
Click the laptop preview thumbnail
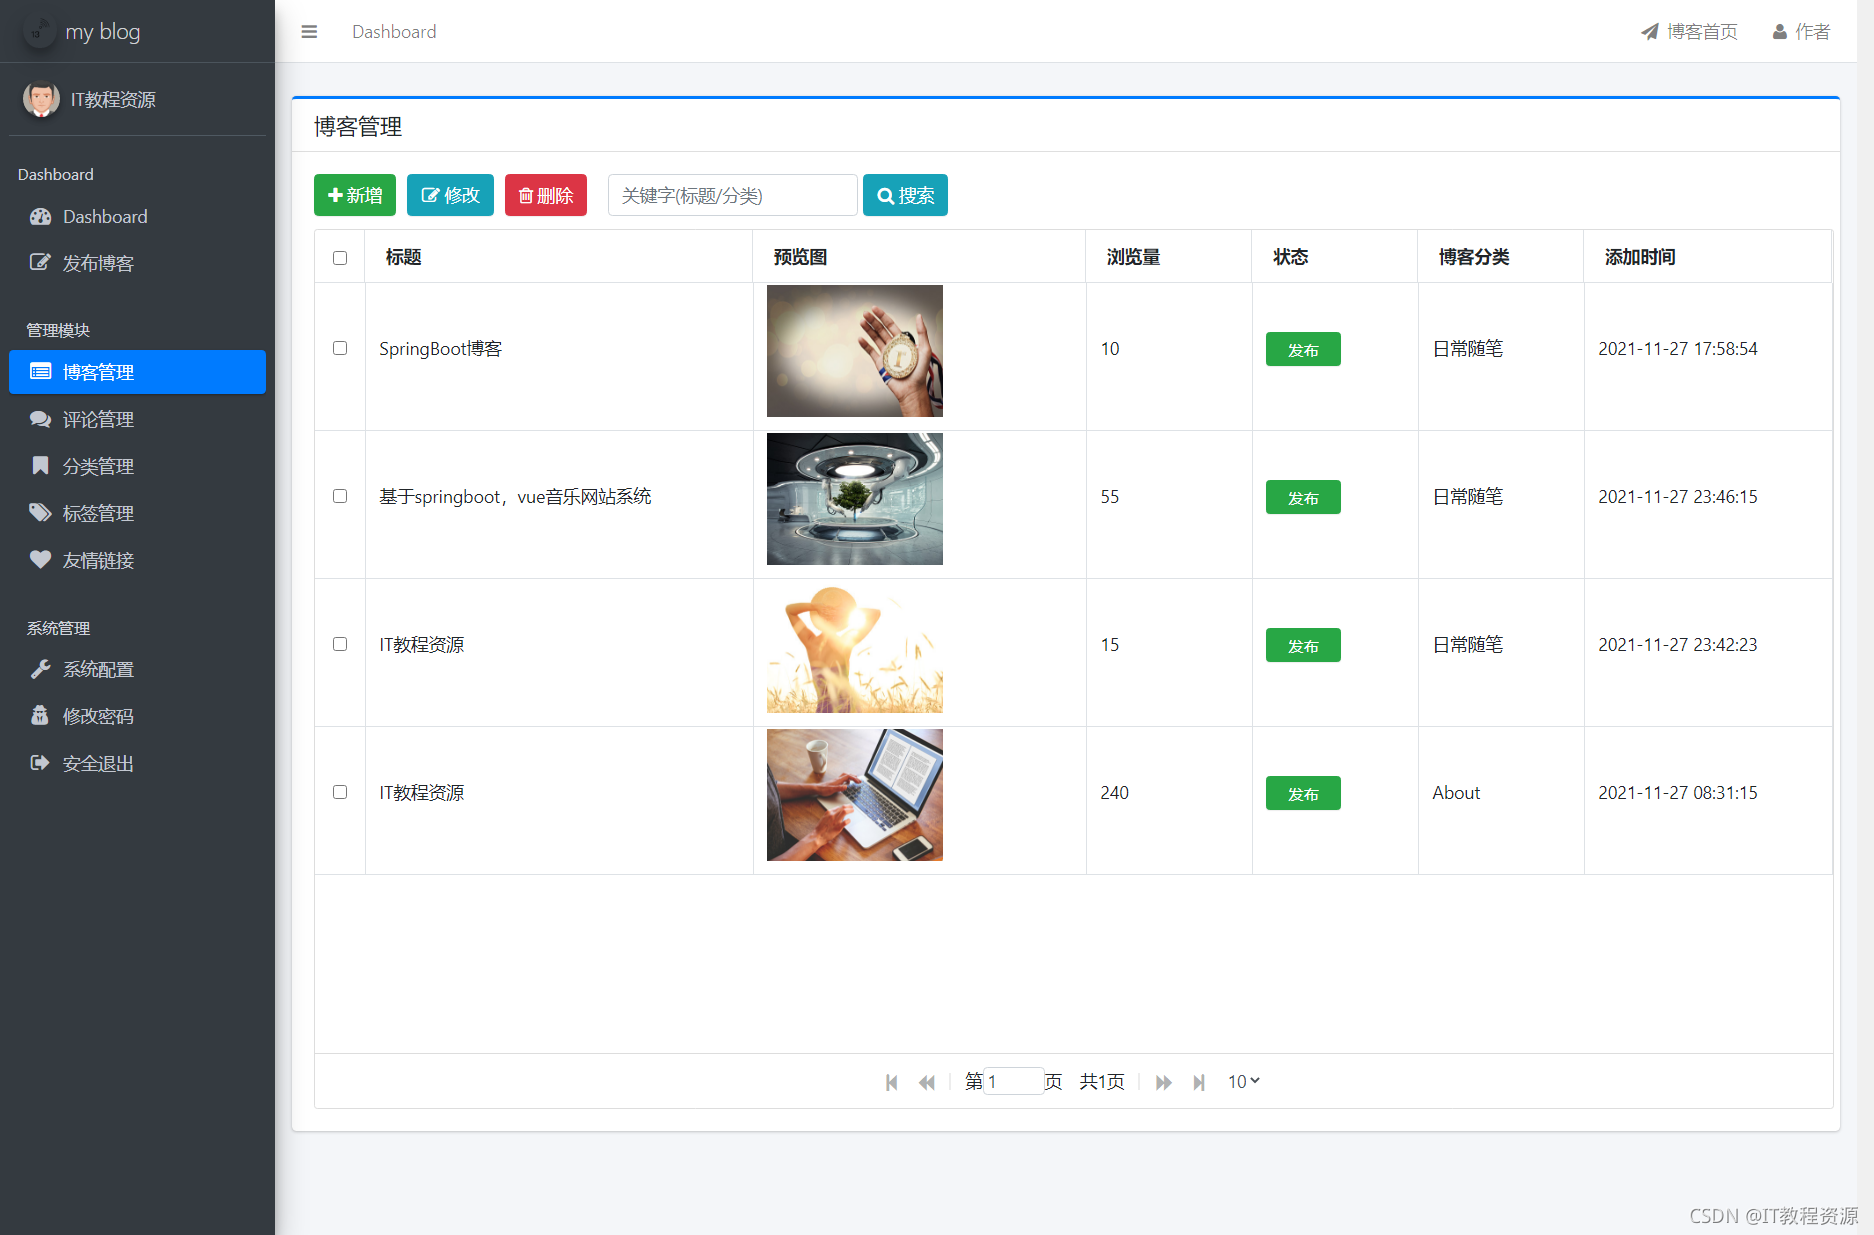point(855,795)
